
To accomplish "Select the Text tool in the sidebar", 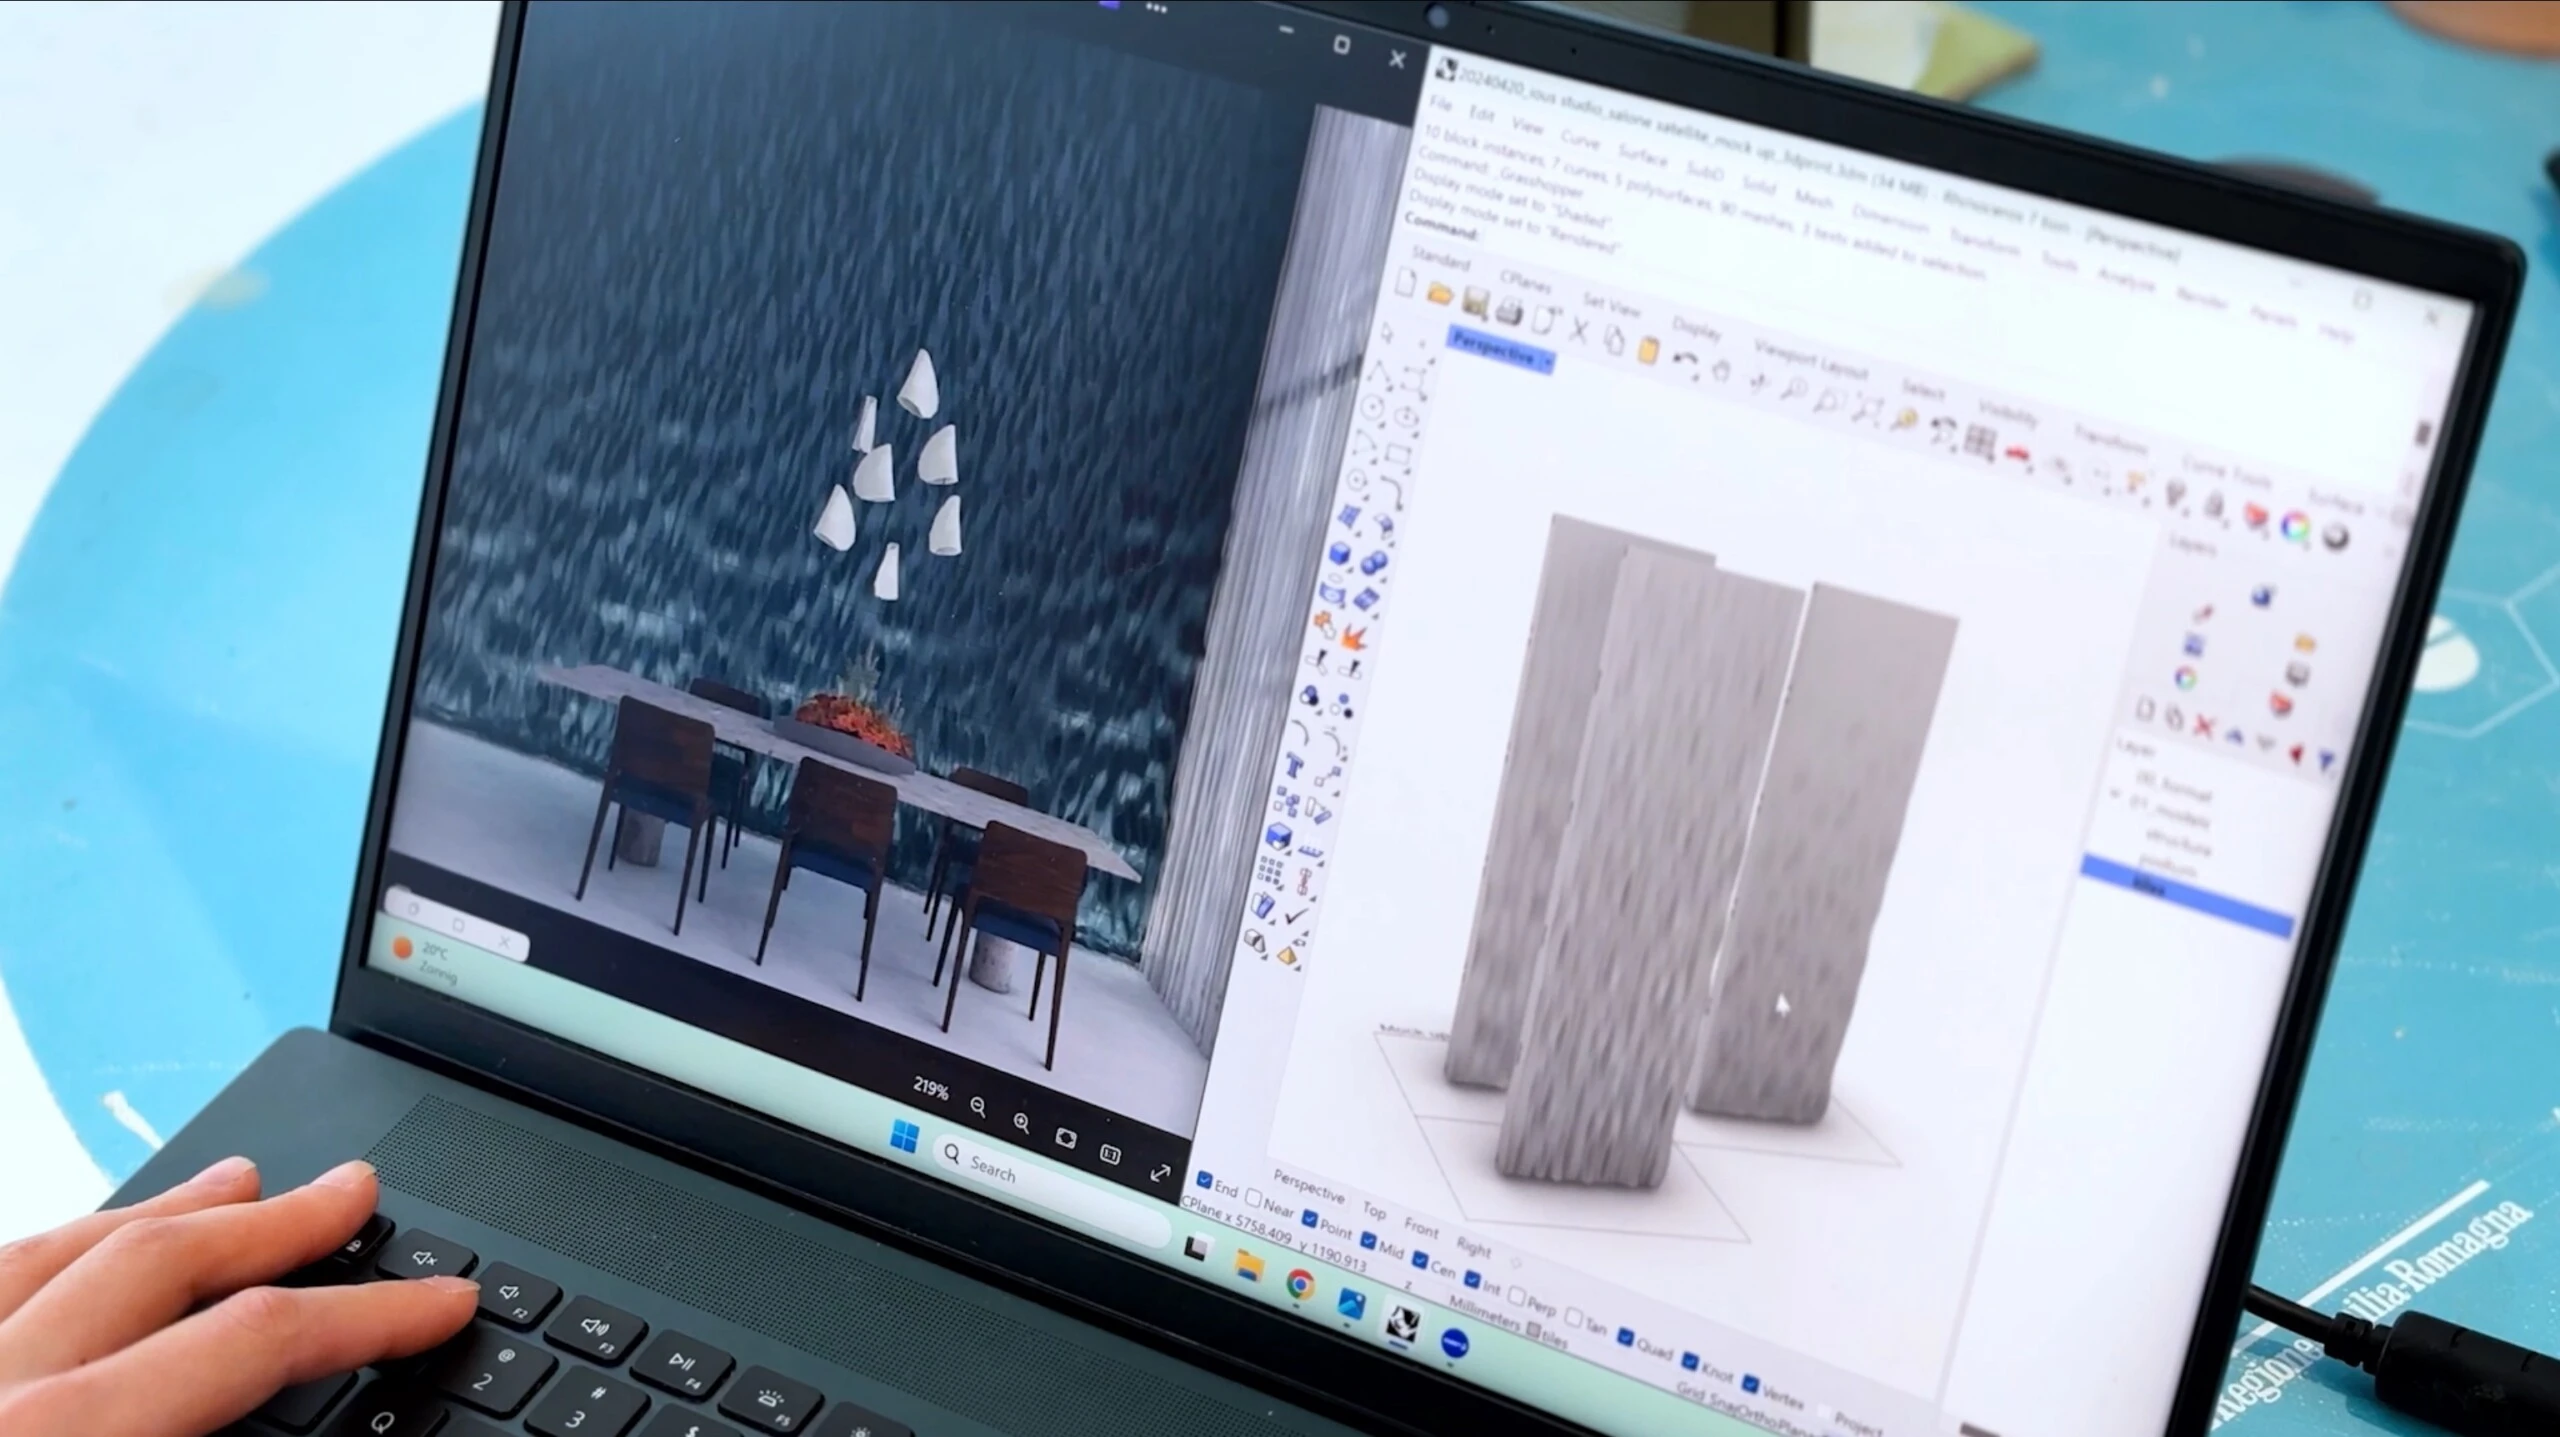I will point(1294,767).
